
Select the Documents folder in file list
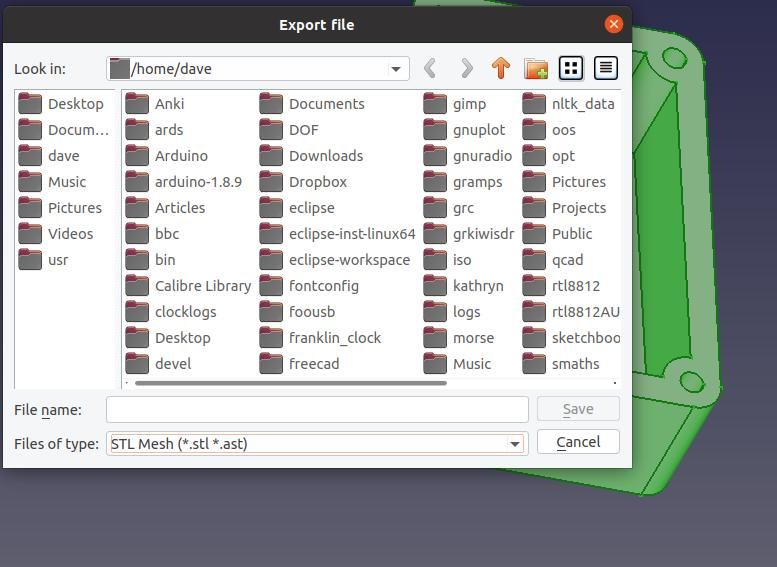[312, 104]
